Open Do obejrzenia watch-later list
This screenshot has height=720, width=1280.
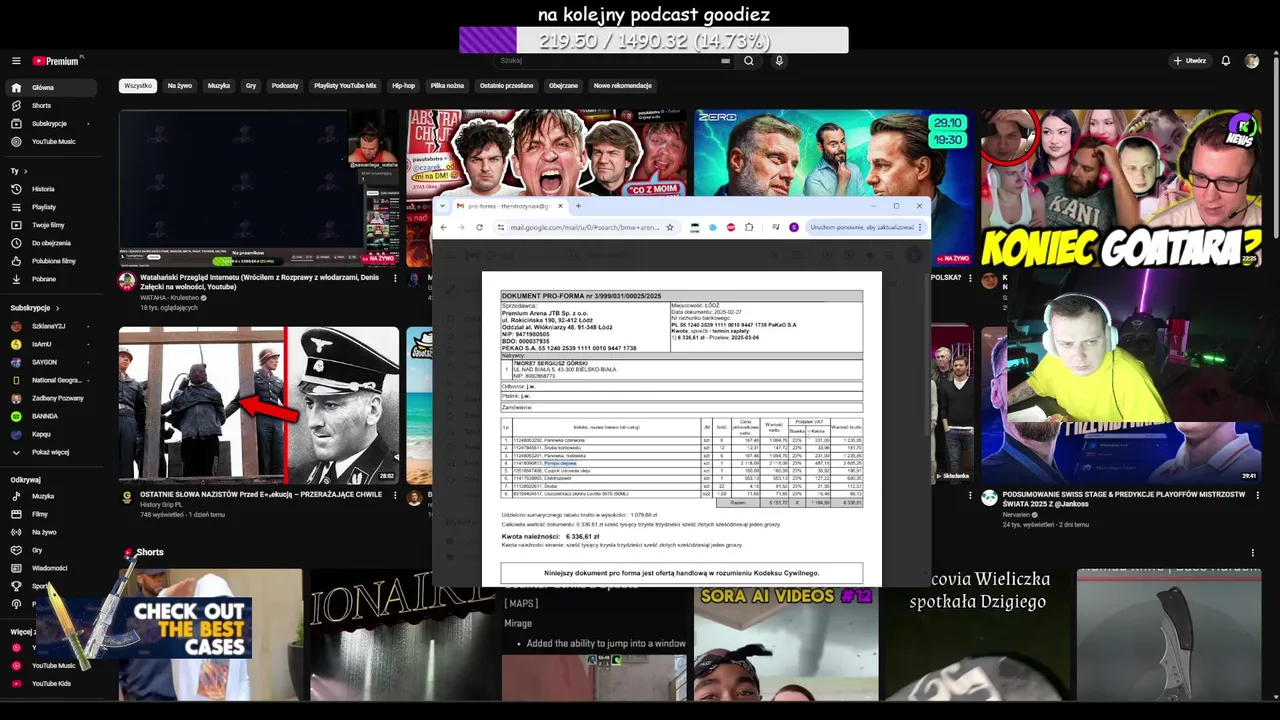[51, 243]
